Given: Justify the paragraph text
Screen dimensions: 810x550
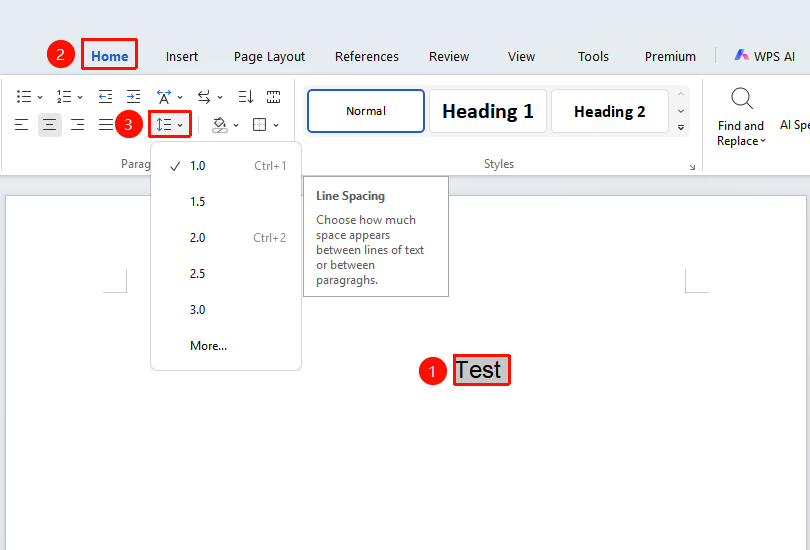Looking at the screenshot, I should coord(105,124).
